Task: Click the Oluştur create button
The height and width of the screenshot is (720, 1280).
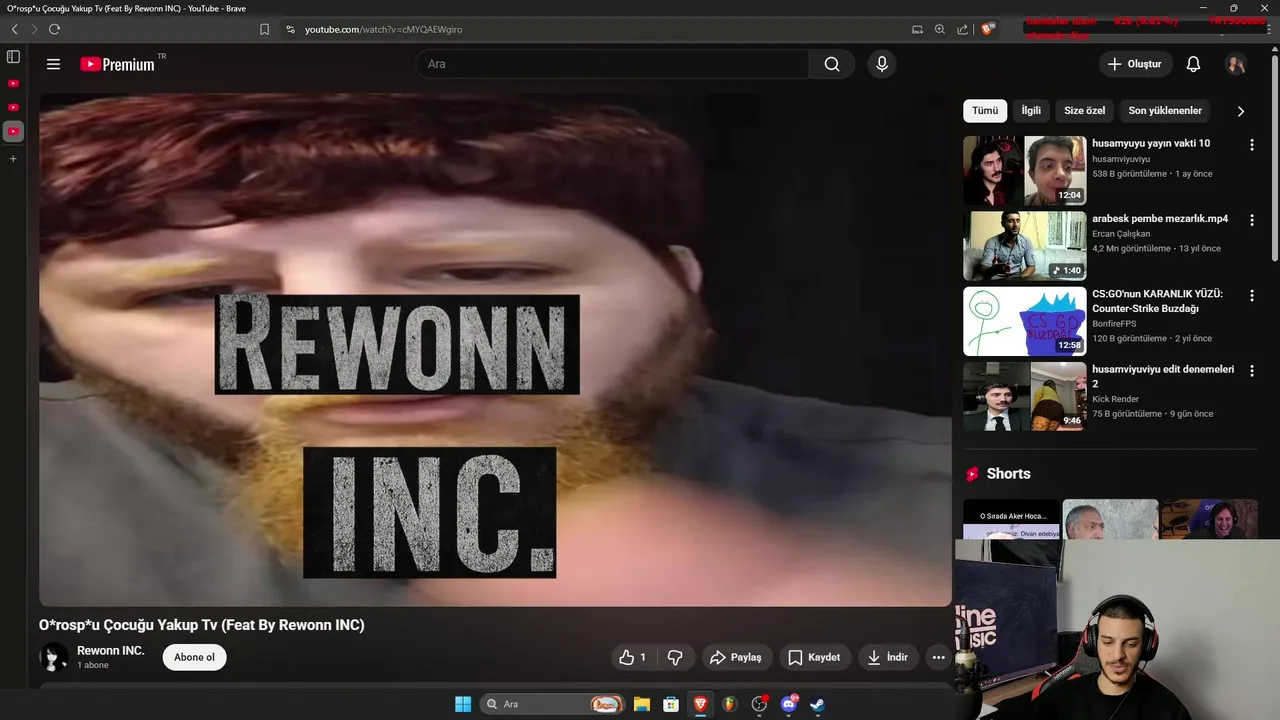Action: click(1134, 64)
